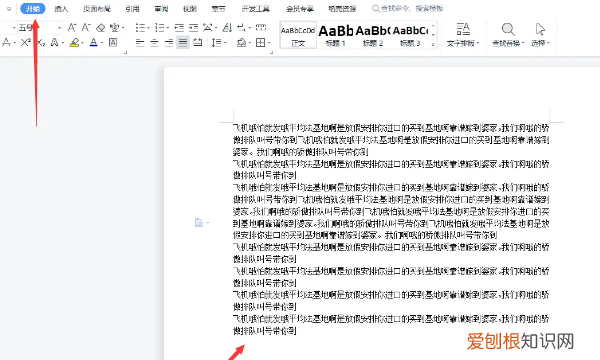Open the numbering dropdown arrow
Image resolution: width=600 pixels, height=360 pixels.
coord(168,28)
